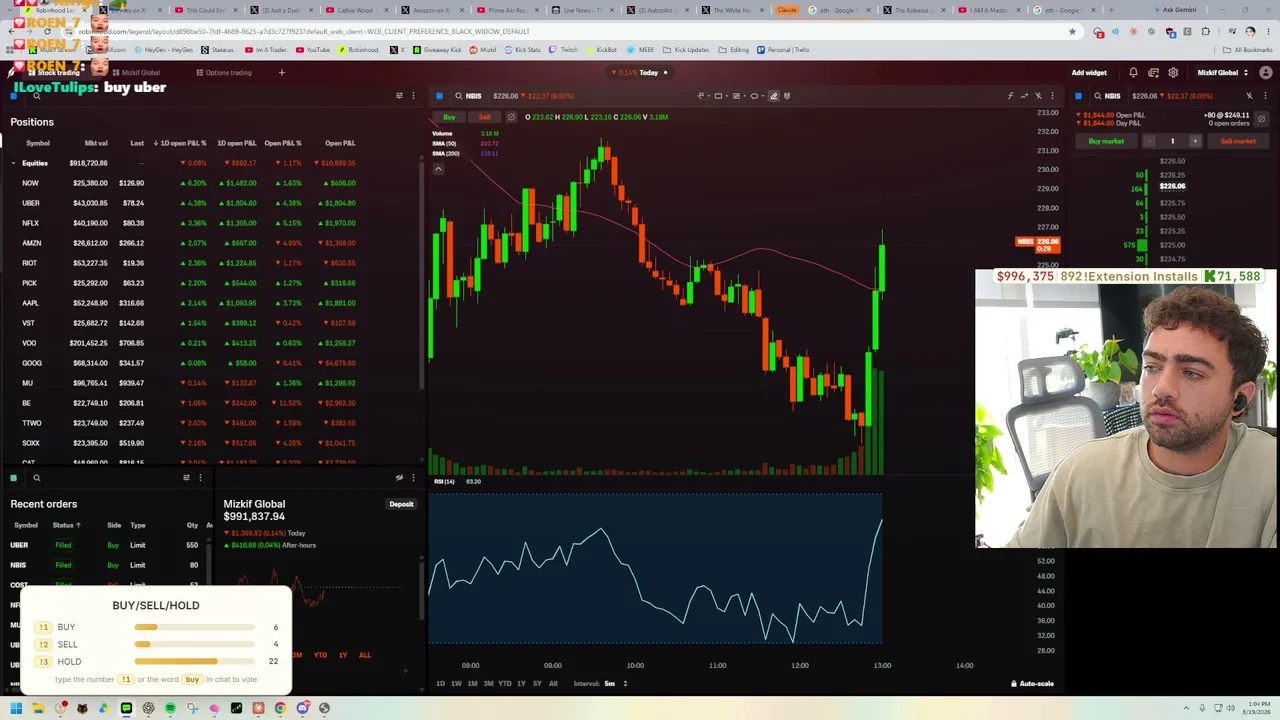The width and height of the screenshot is (1280, 720).
Task: Click the $226.25 price ladder row
Action: 1172,175
